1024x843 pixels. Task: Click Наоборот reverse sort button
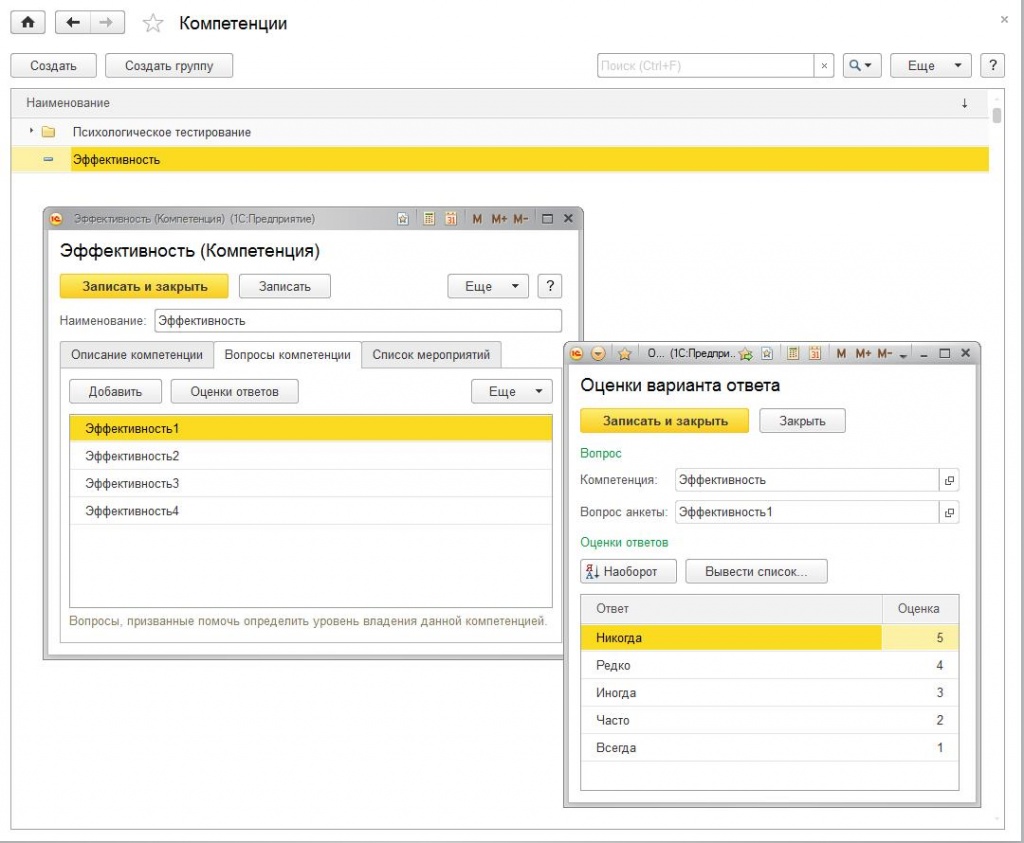point(628,571)
